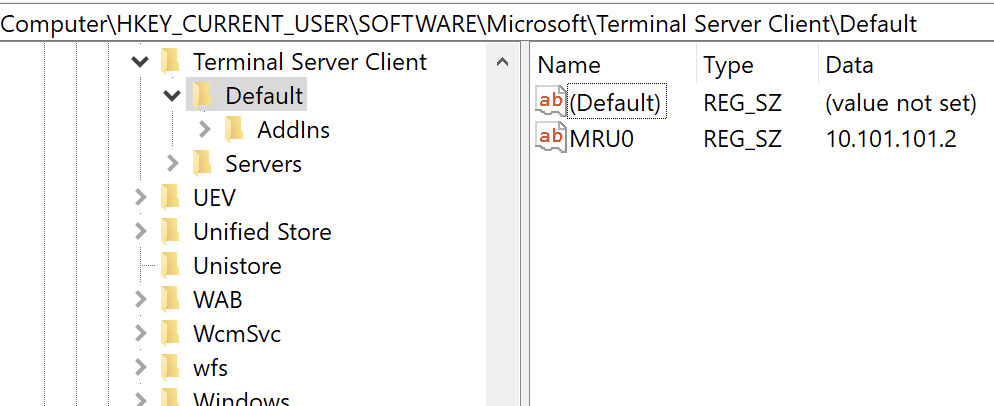The width and height of the screenshot is (994, 406).
Task: Select the Windows key label in tree
Action: [242, 398]
